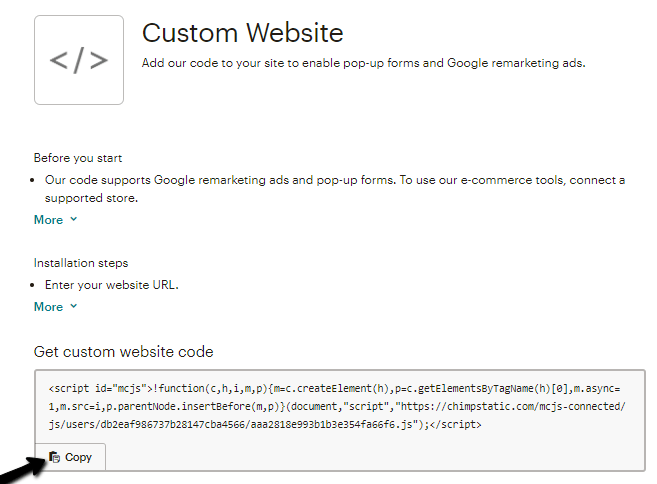Expand More under Before you start

pos(56,220)
